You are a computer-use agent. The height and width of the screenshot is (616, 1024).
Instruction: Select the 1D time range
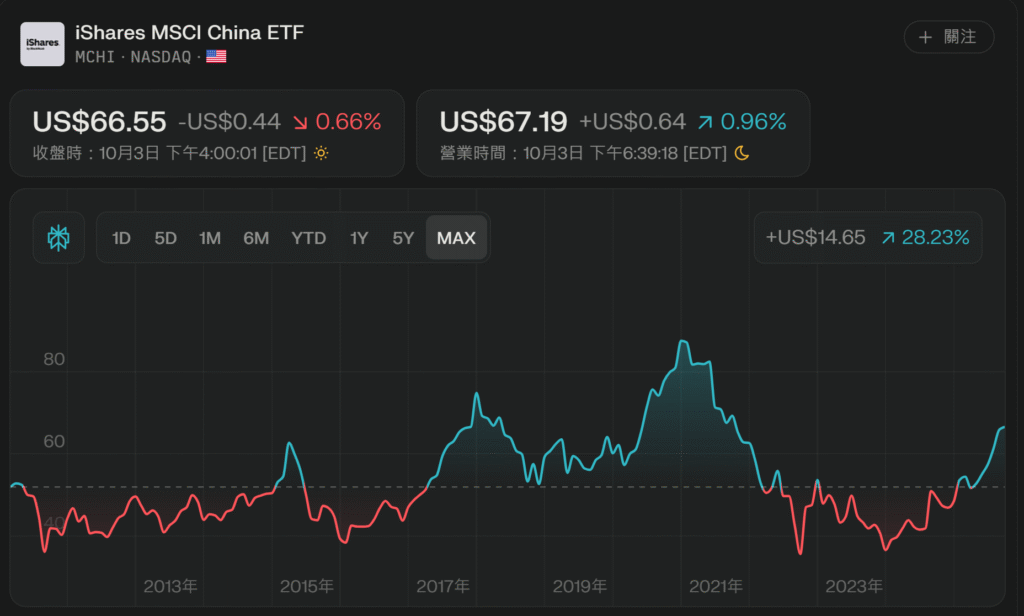(121, 238)
